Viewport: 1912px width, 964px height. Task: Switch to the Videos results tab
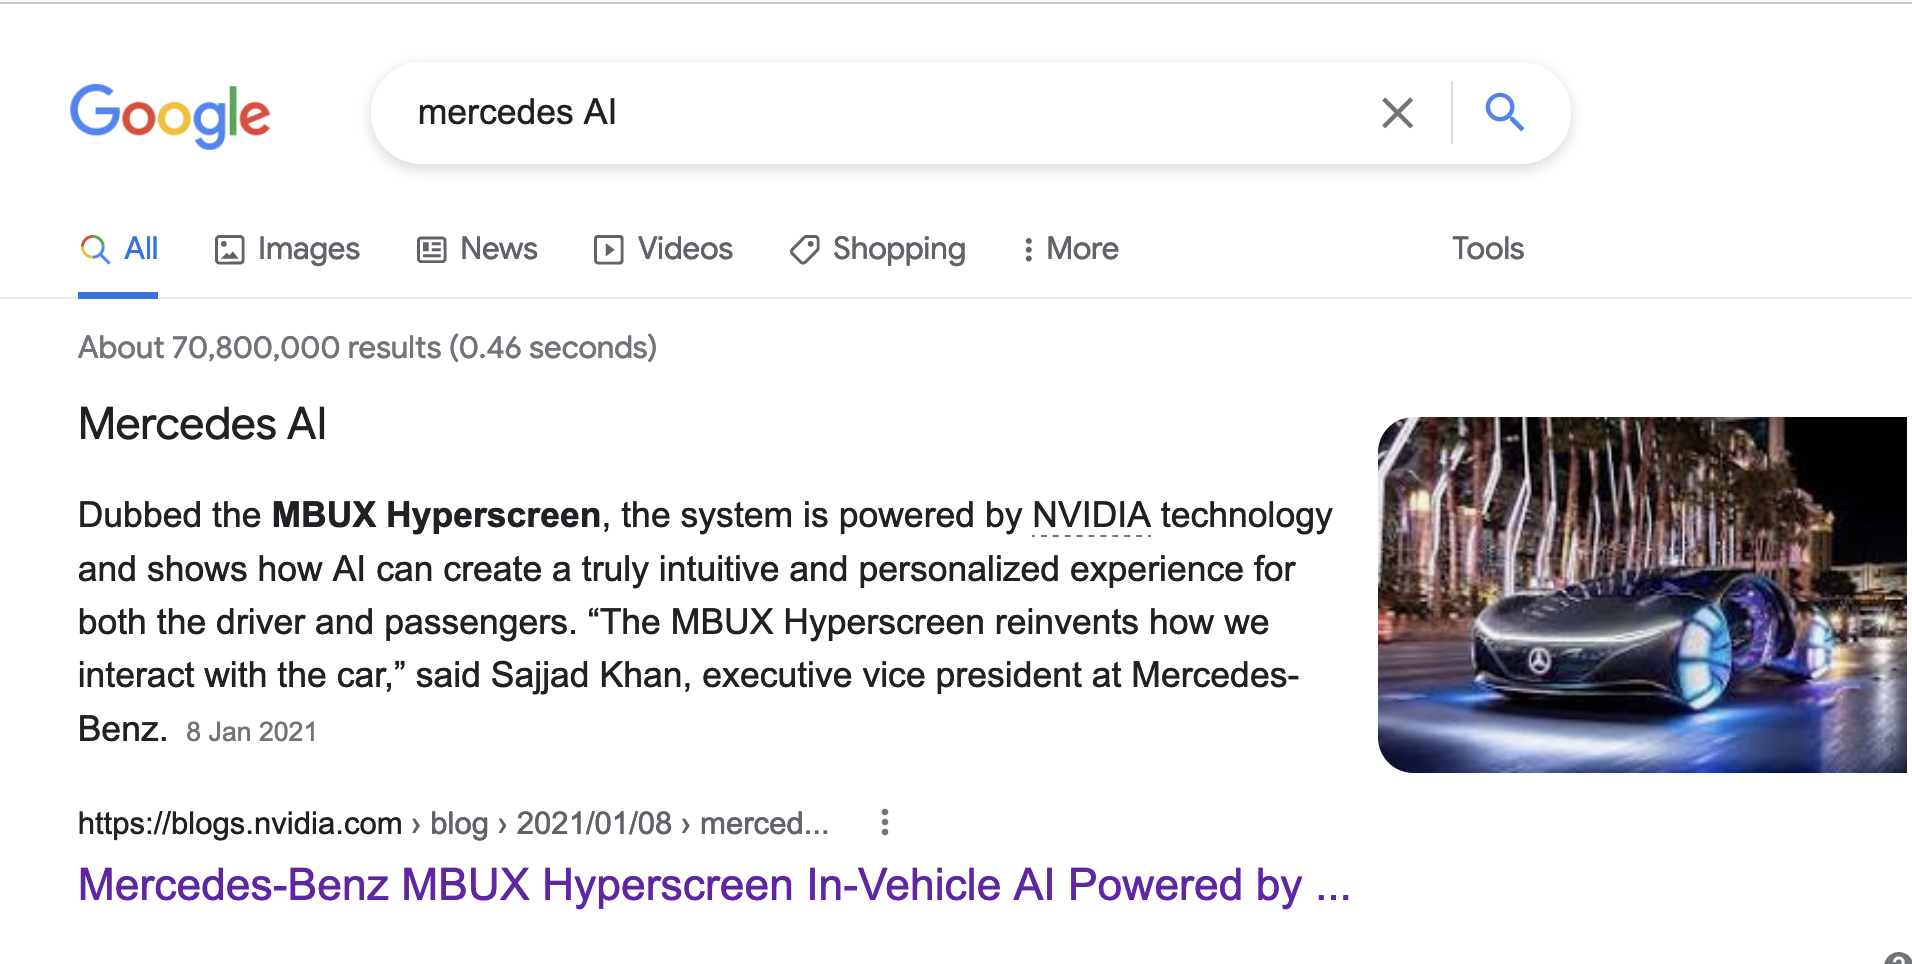coord(685,249)
